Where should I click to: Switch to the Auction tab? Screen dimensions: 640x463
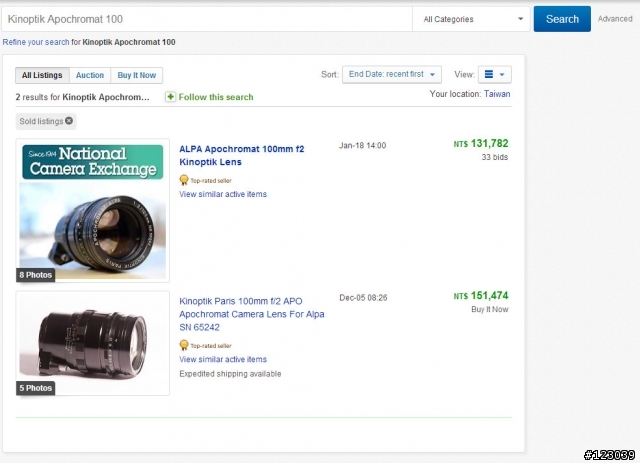(90, 75)
